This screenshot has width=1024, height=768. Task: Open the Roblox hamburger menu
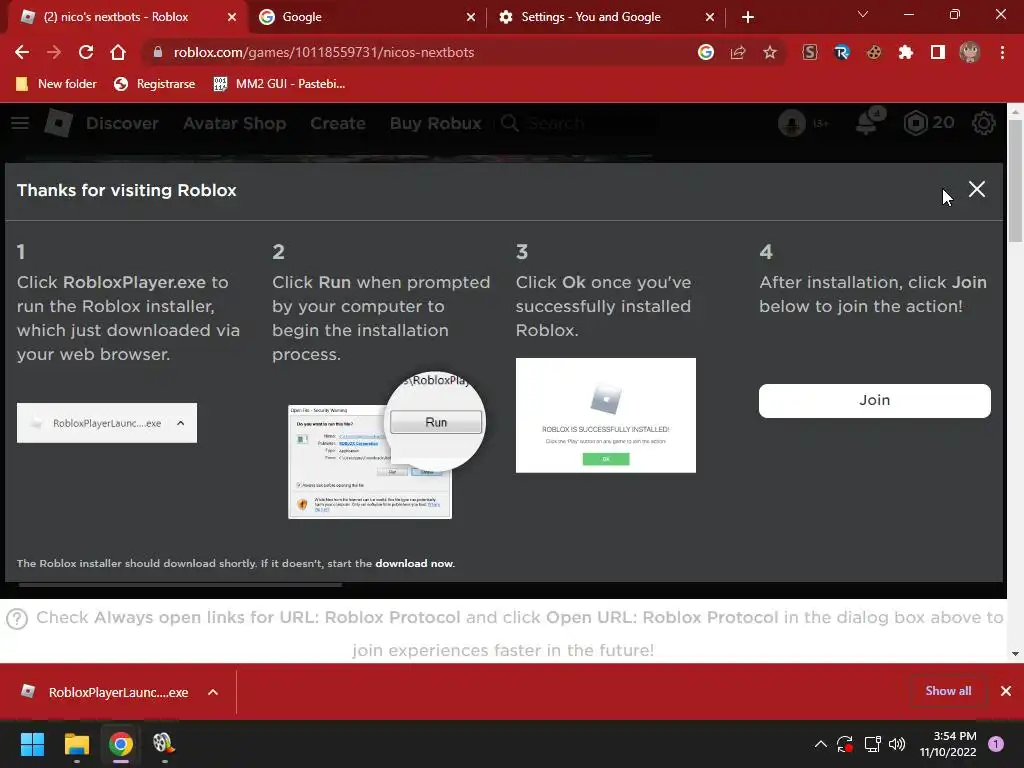[x=20, y=123]
